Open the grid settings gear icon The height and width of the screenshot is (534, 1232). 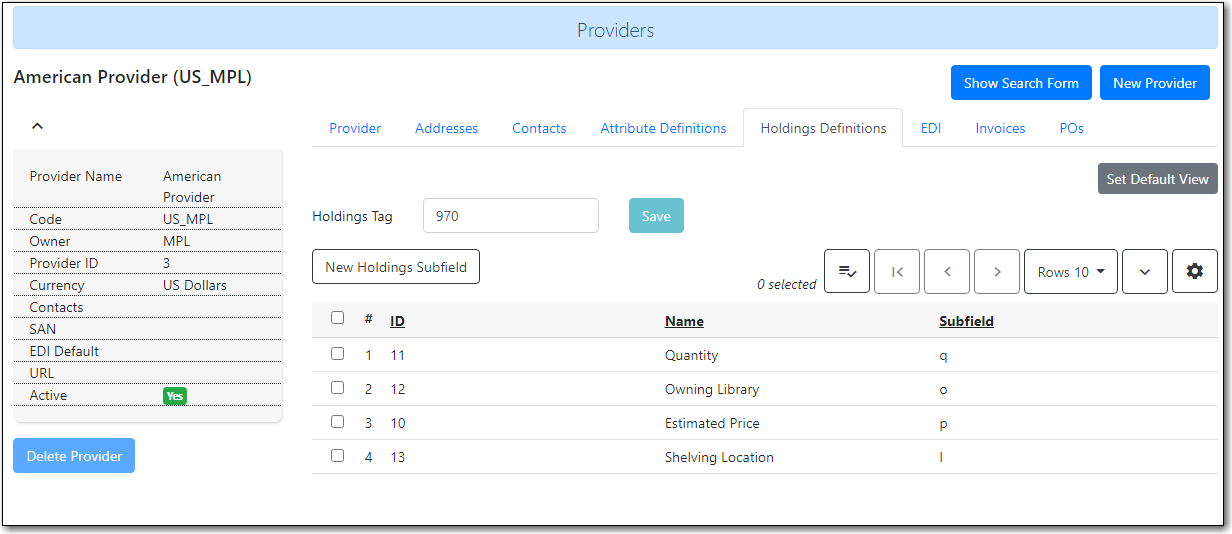tap(1195, 272)
